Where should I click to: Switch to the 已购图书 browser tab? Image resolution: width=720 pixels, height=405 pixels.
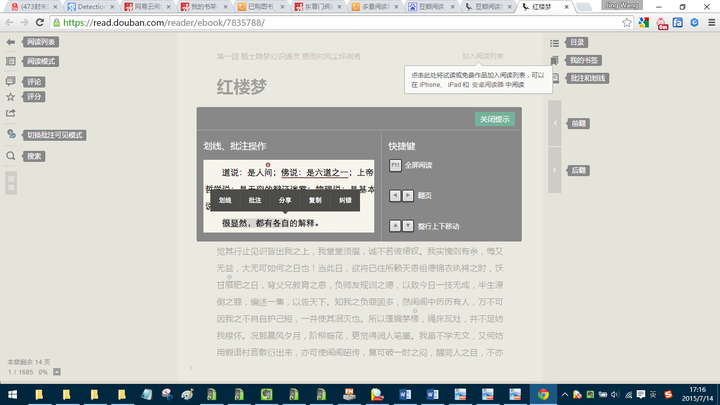click(261, 7)
